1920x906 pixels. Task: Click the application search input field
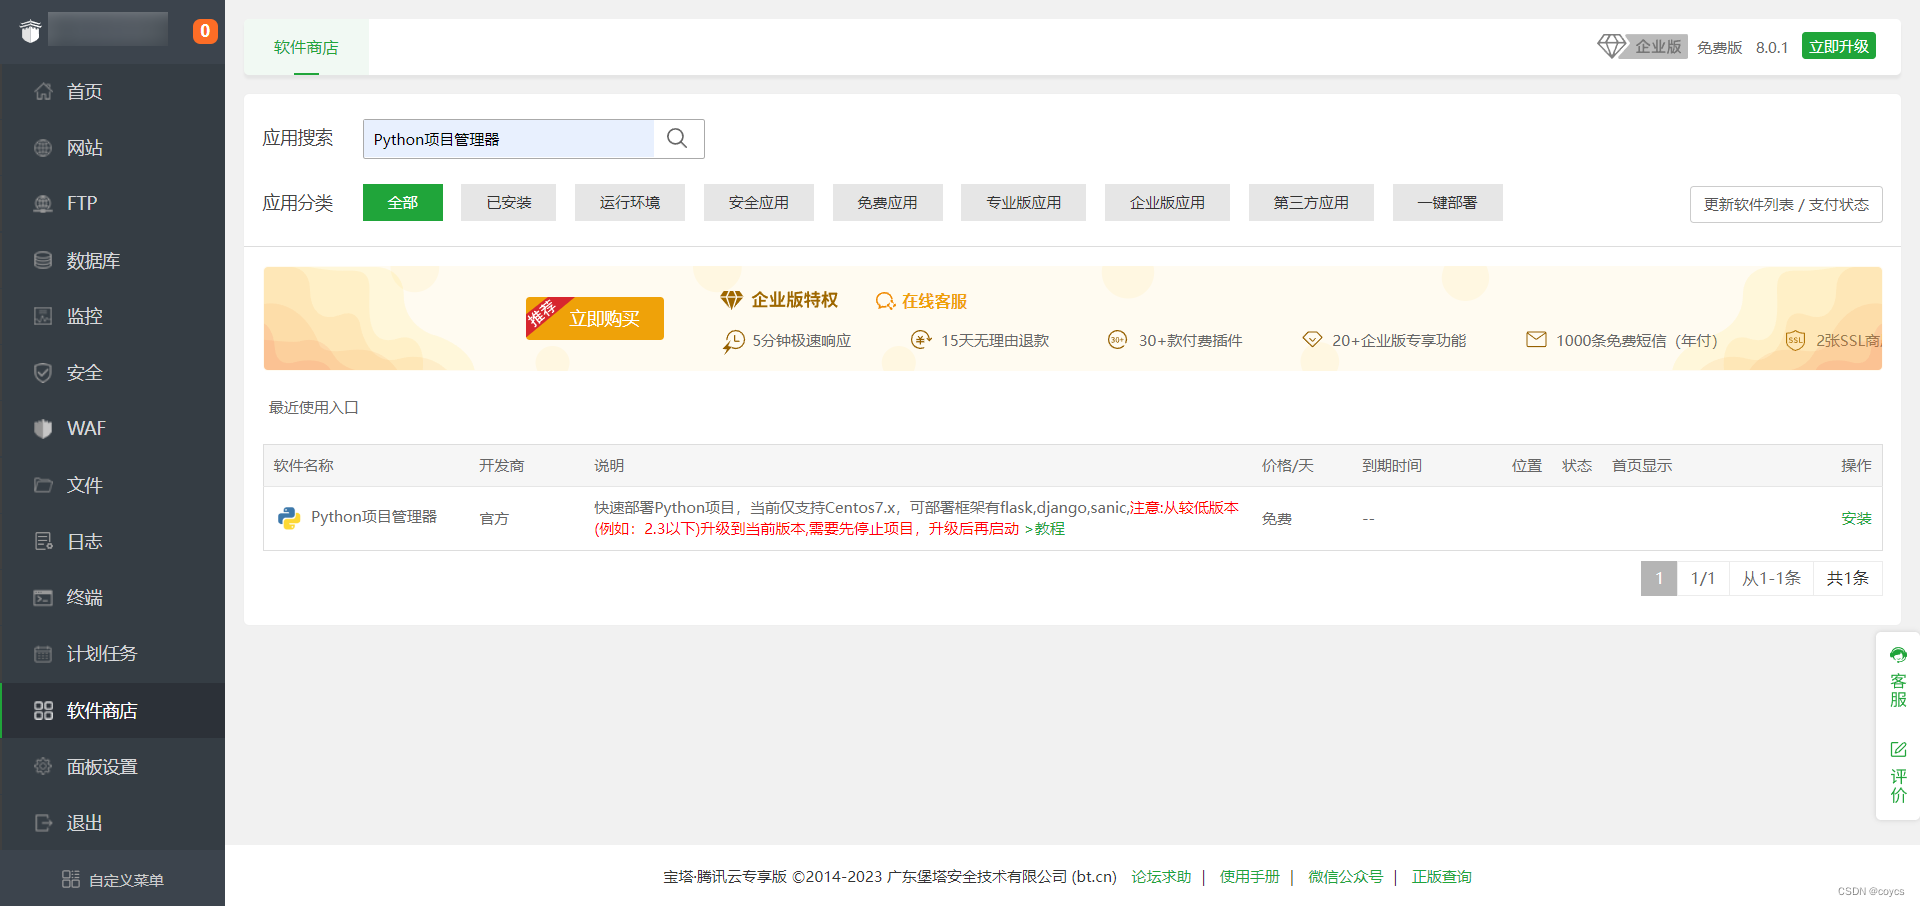(509, 139)
